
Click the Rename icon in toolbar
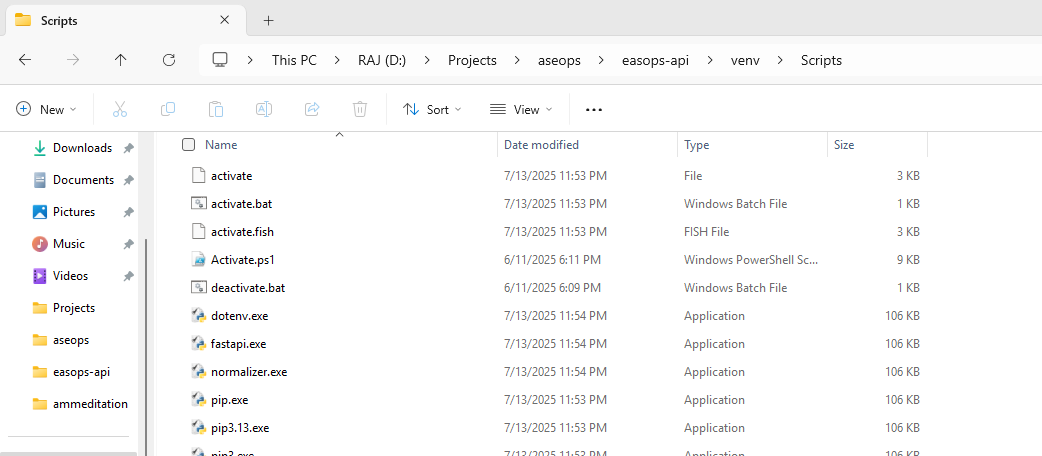[264, 109]
